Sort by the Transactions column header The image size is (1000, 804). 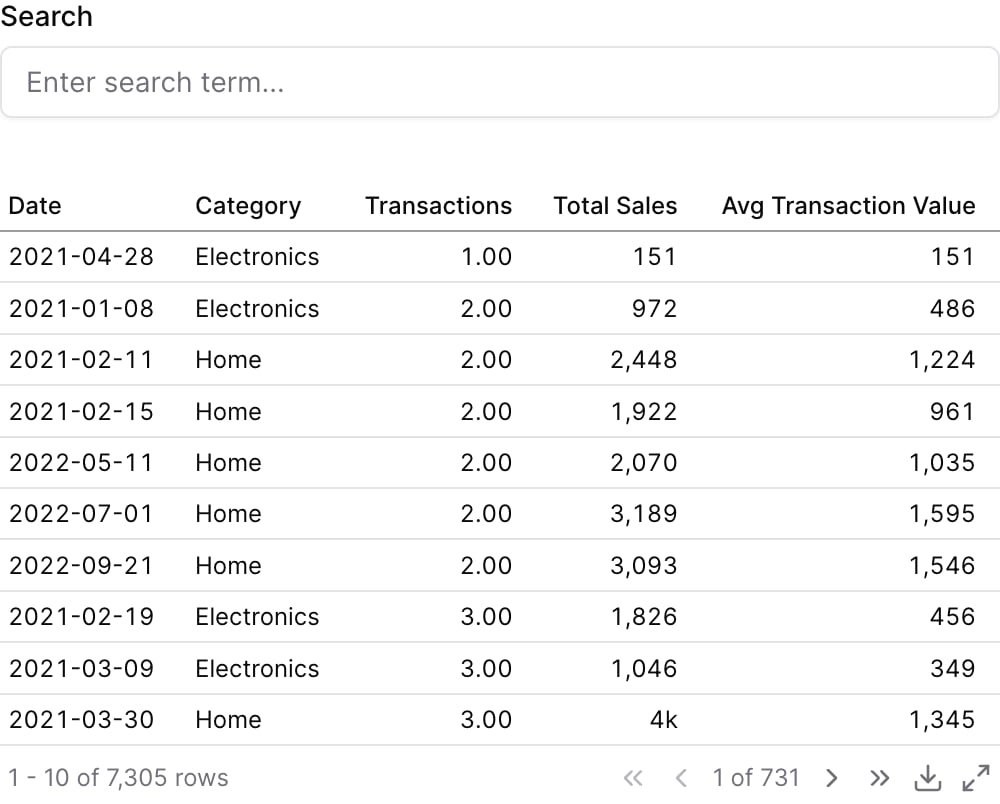(x=438, y=206)
